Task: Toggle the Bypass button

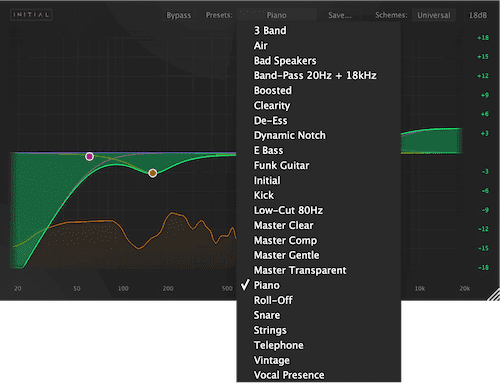Action: (x=179, y=15)
